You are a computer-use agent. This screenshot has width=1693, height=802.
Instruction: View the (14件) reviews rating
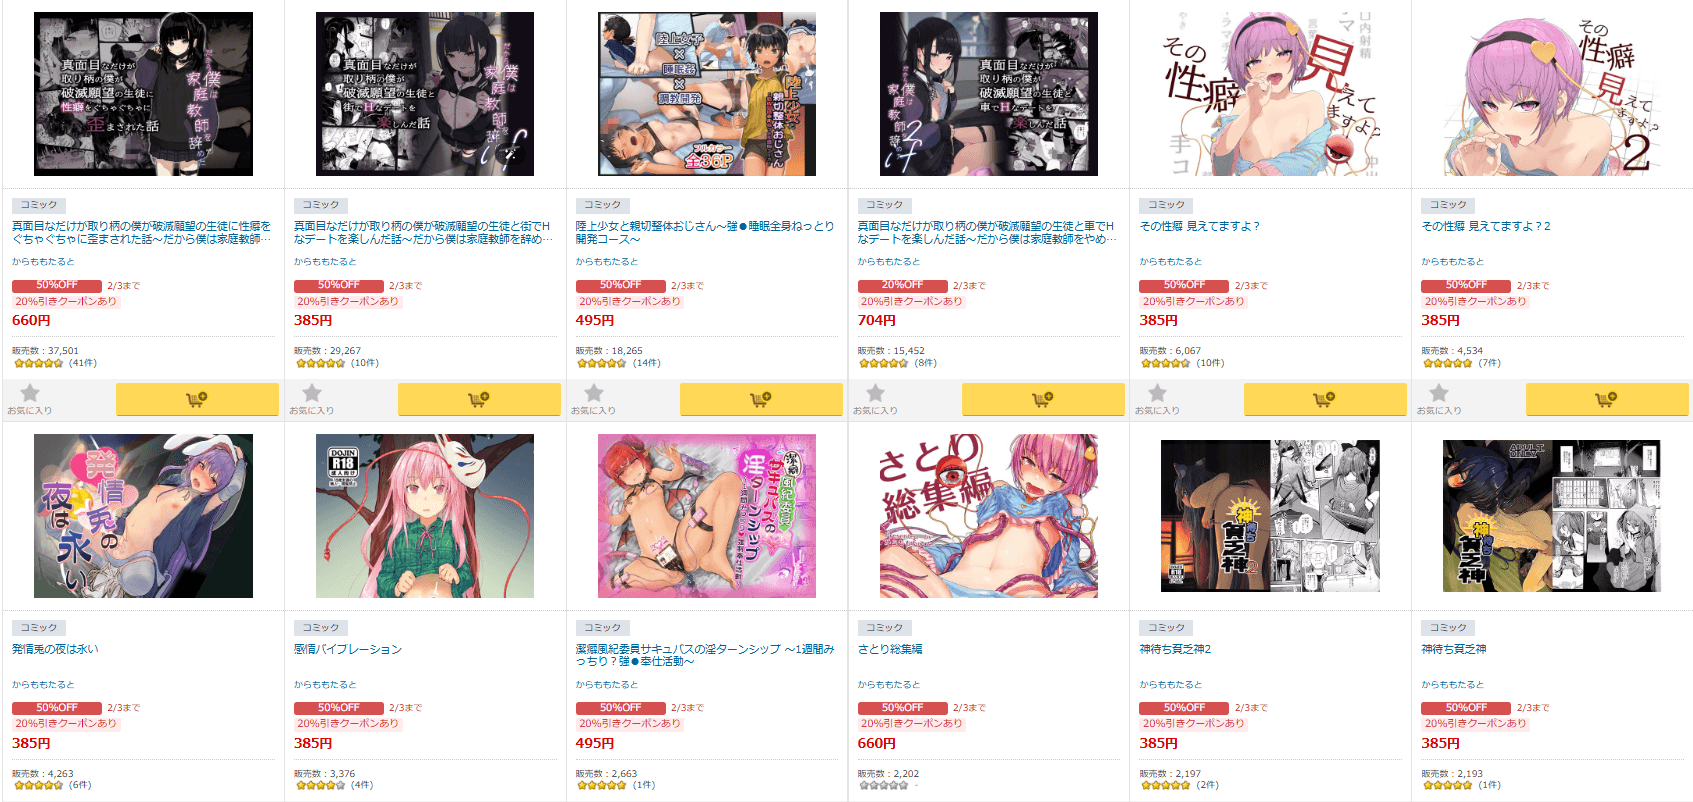click(619, 363)
